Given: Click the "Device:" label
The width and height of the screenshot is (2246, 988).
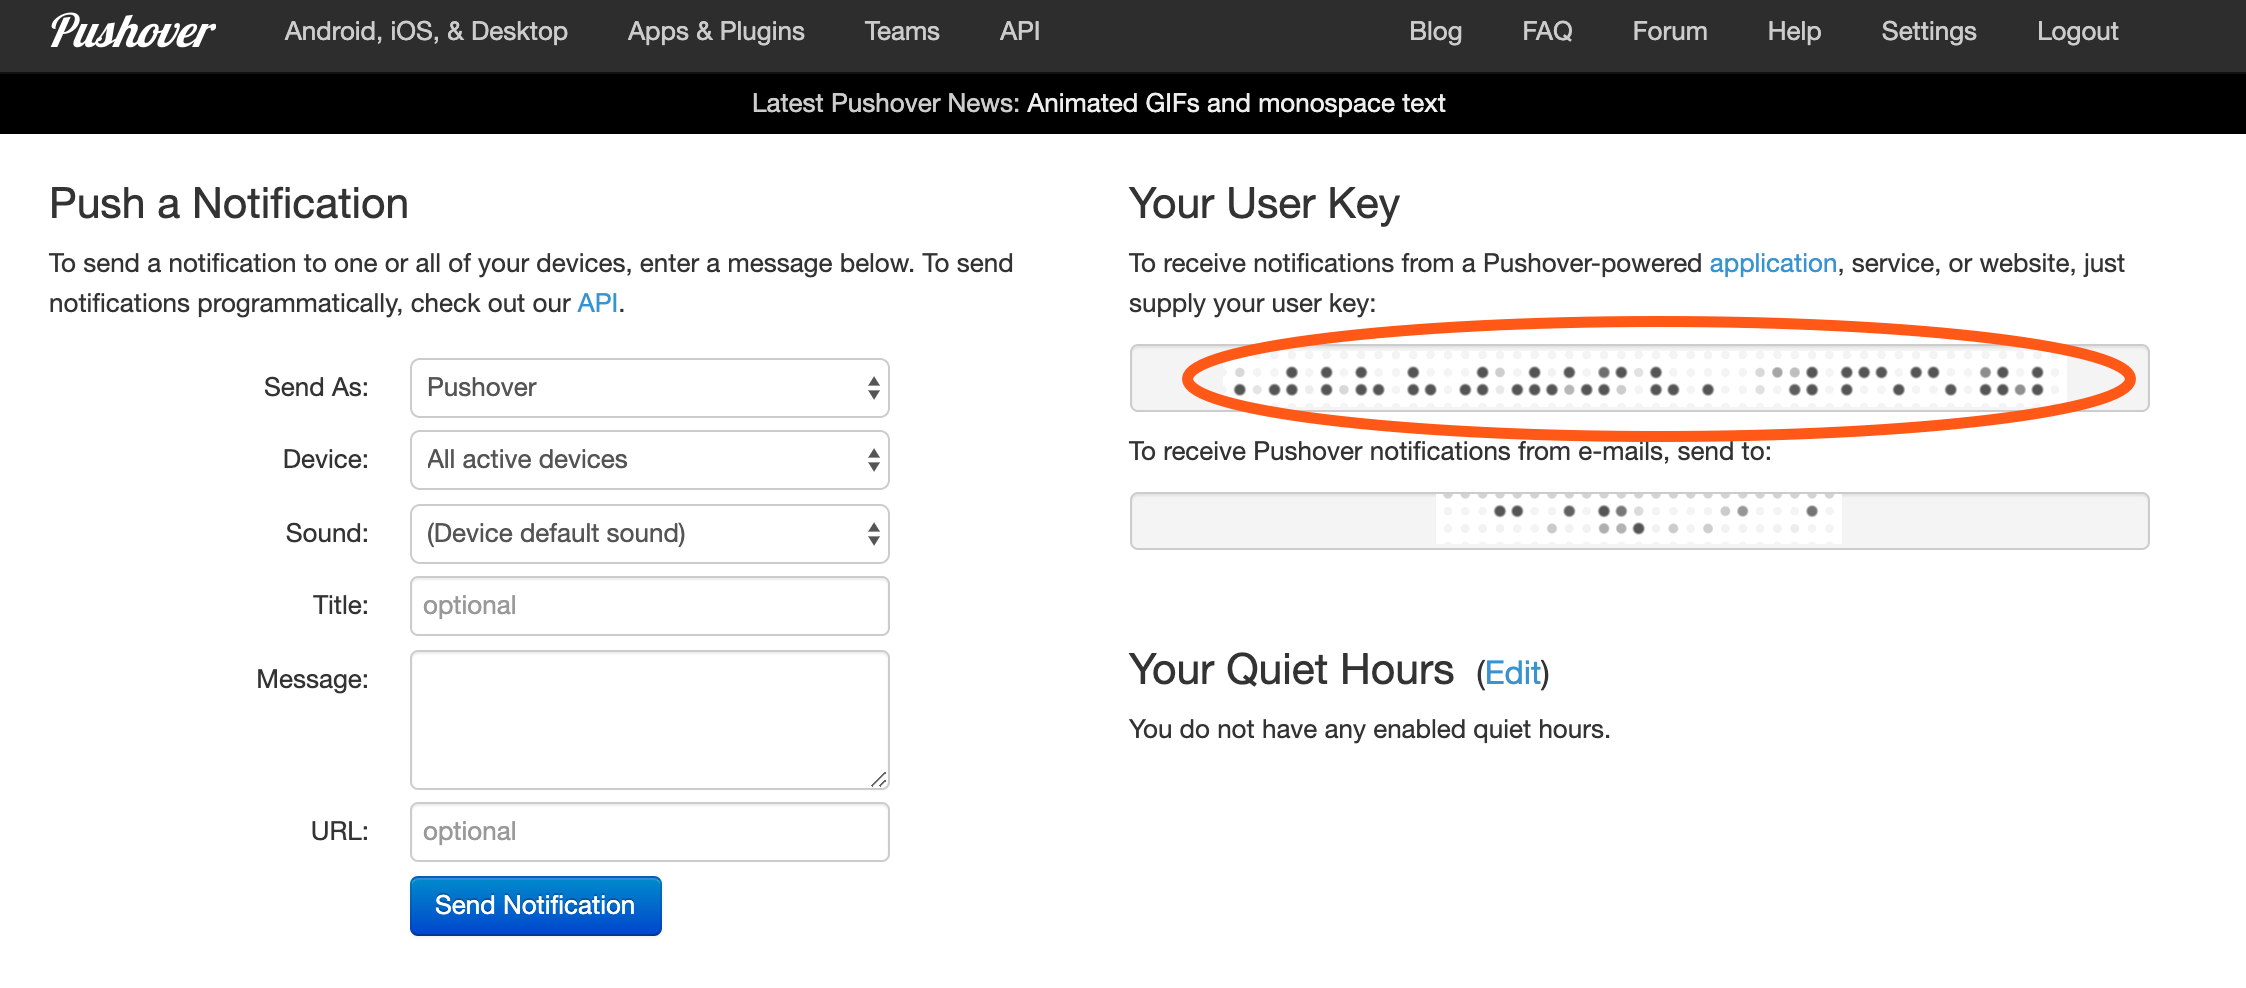Looking at the screenshot, I should (x=325, y=459).
